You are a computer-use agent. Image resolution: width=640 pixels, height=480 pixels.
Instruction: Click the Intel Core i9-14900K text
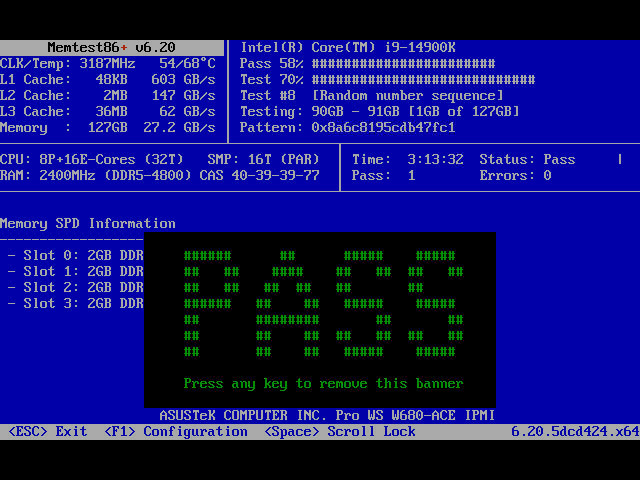(x=348, y=47)
